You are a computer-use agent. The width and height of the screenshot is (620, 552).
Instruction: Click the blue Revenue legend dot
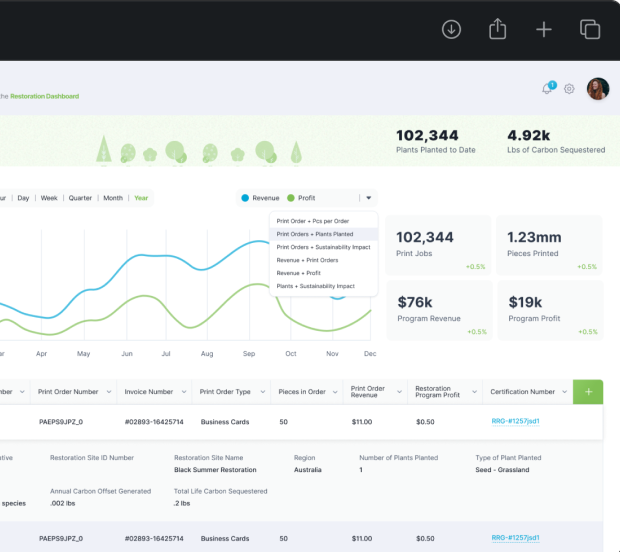tap(245, 198)
